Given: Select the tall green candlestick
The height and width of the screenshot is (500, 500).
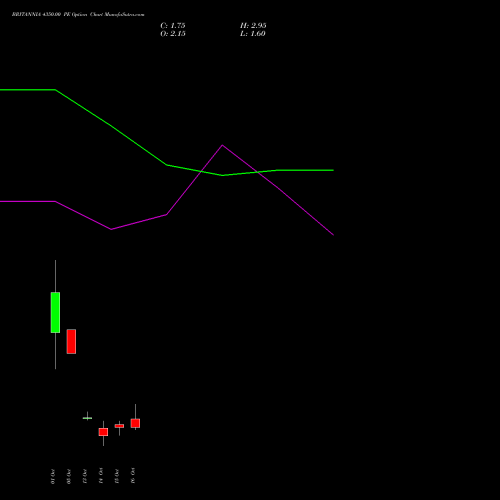Looking at the screenshot, I should point(55,312).
